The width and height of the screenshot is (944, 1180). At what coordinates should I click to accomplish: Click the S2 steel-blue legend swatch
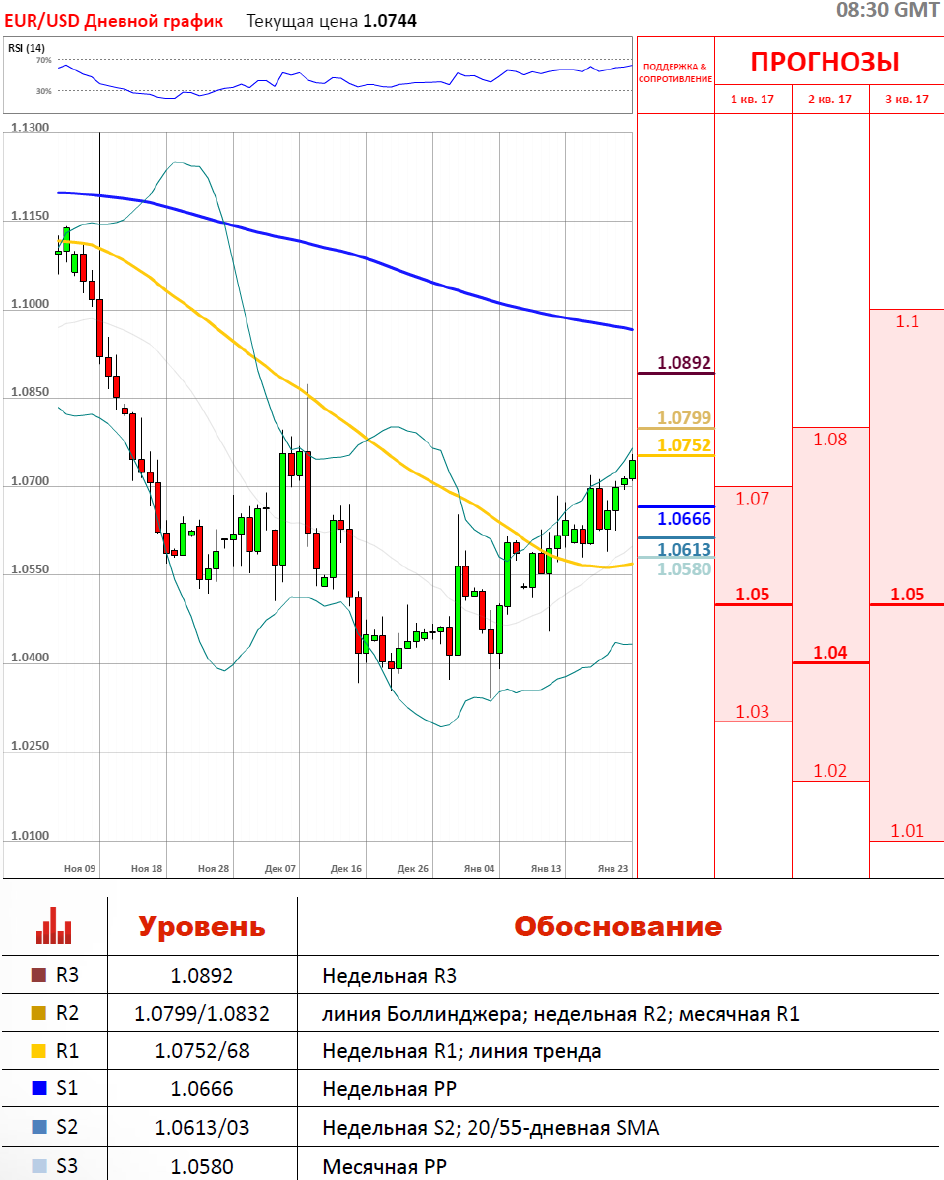[39, 1127]
